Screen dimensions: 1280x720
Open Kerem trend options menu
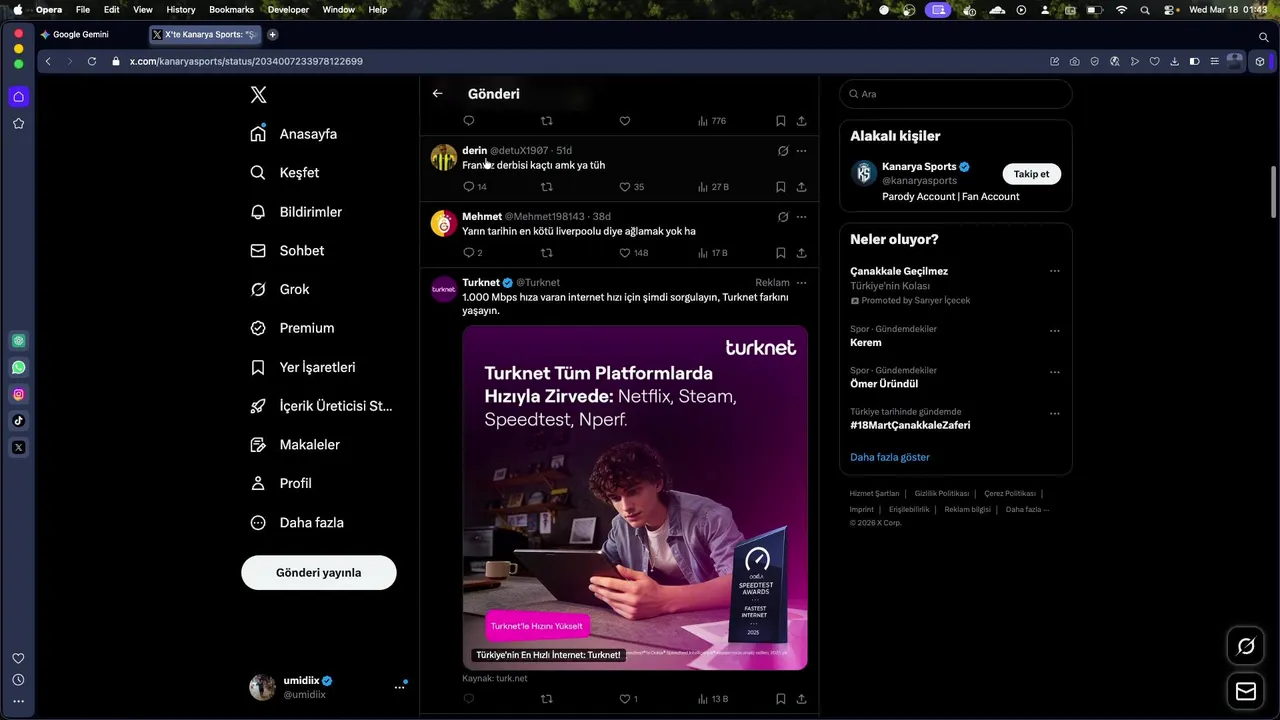pyautogui.click(x=1054, y=331)
